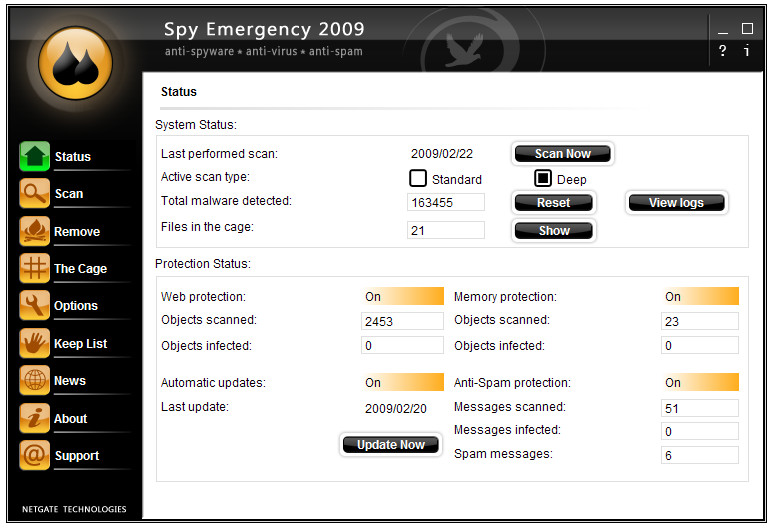Open the Support section label
This screenshot has height=528, width=771.
tap(77, 456)
